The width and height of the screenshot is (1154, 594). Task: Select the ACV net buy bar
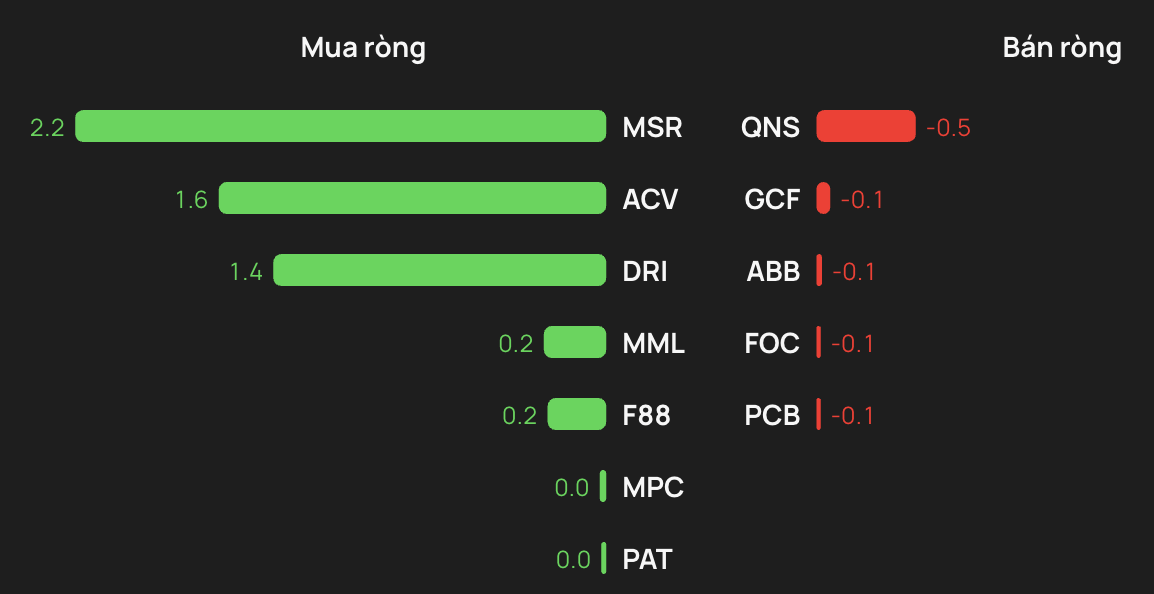click(412, 198)
